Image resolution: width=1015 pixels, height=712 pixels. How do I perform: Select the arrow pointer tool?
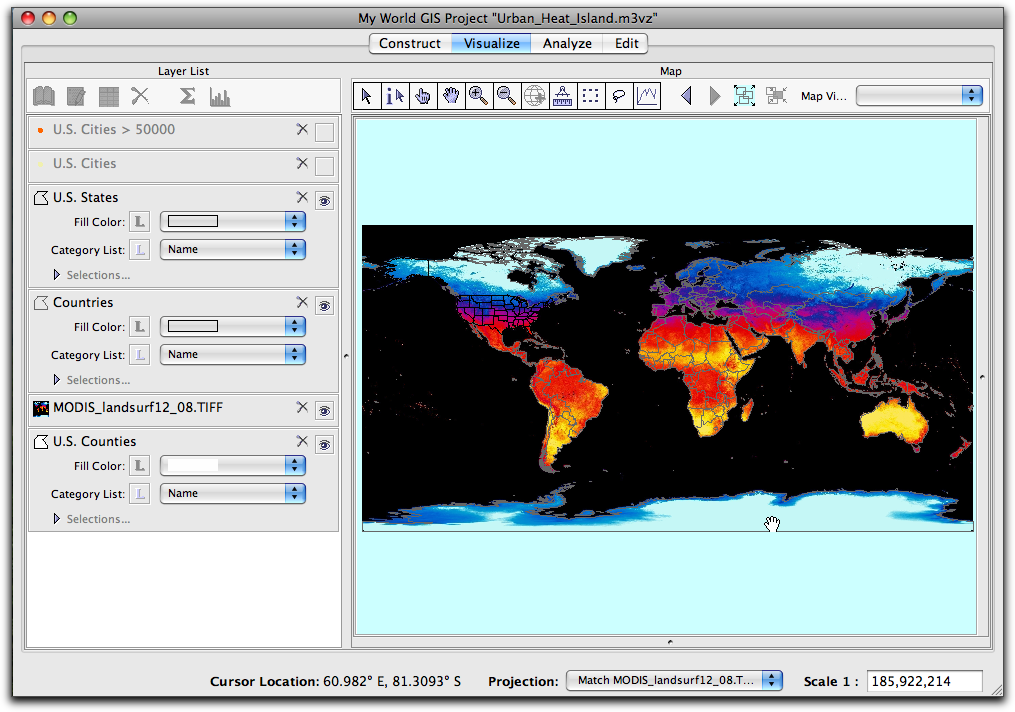pyautogui.click(x=367, y=96)
